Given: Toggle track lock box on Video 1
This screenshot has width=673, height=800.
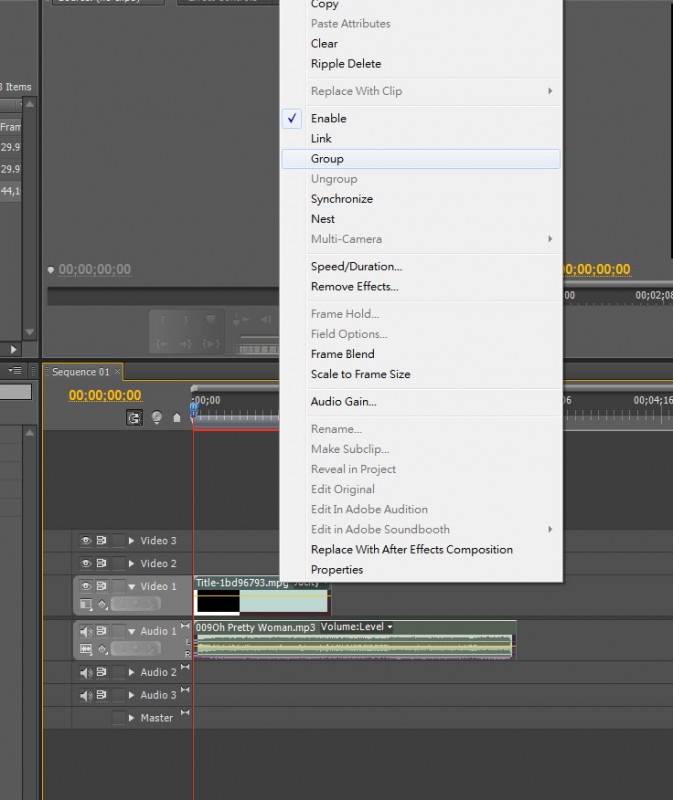Looking at the screenshot, I should coord(119,587).
